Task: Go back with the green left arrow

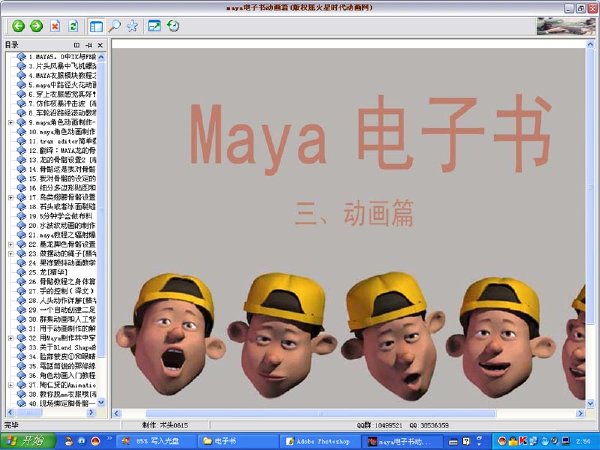Action: [x=18, y=26]
